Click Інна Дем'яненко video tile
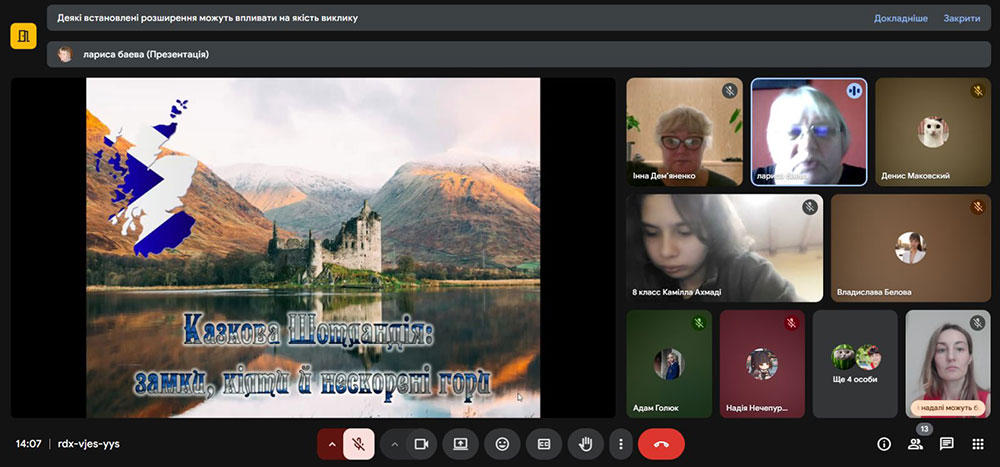This screenshot has width=1000, height=467. coord(684,132)
